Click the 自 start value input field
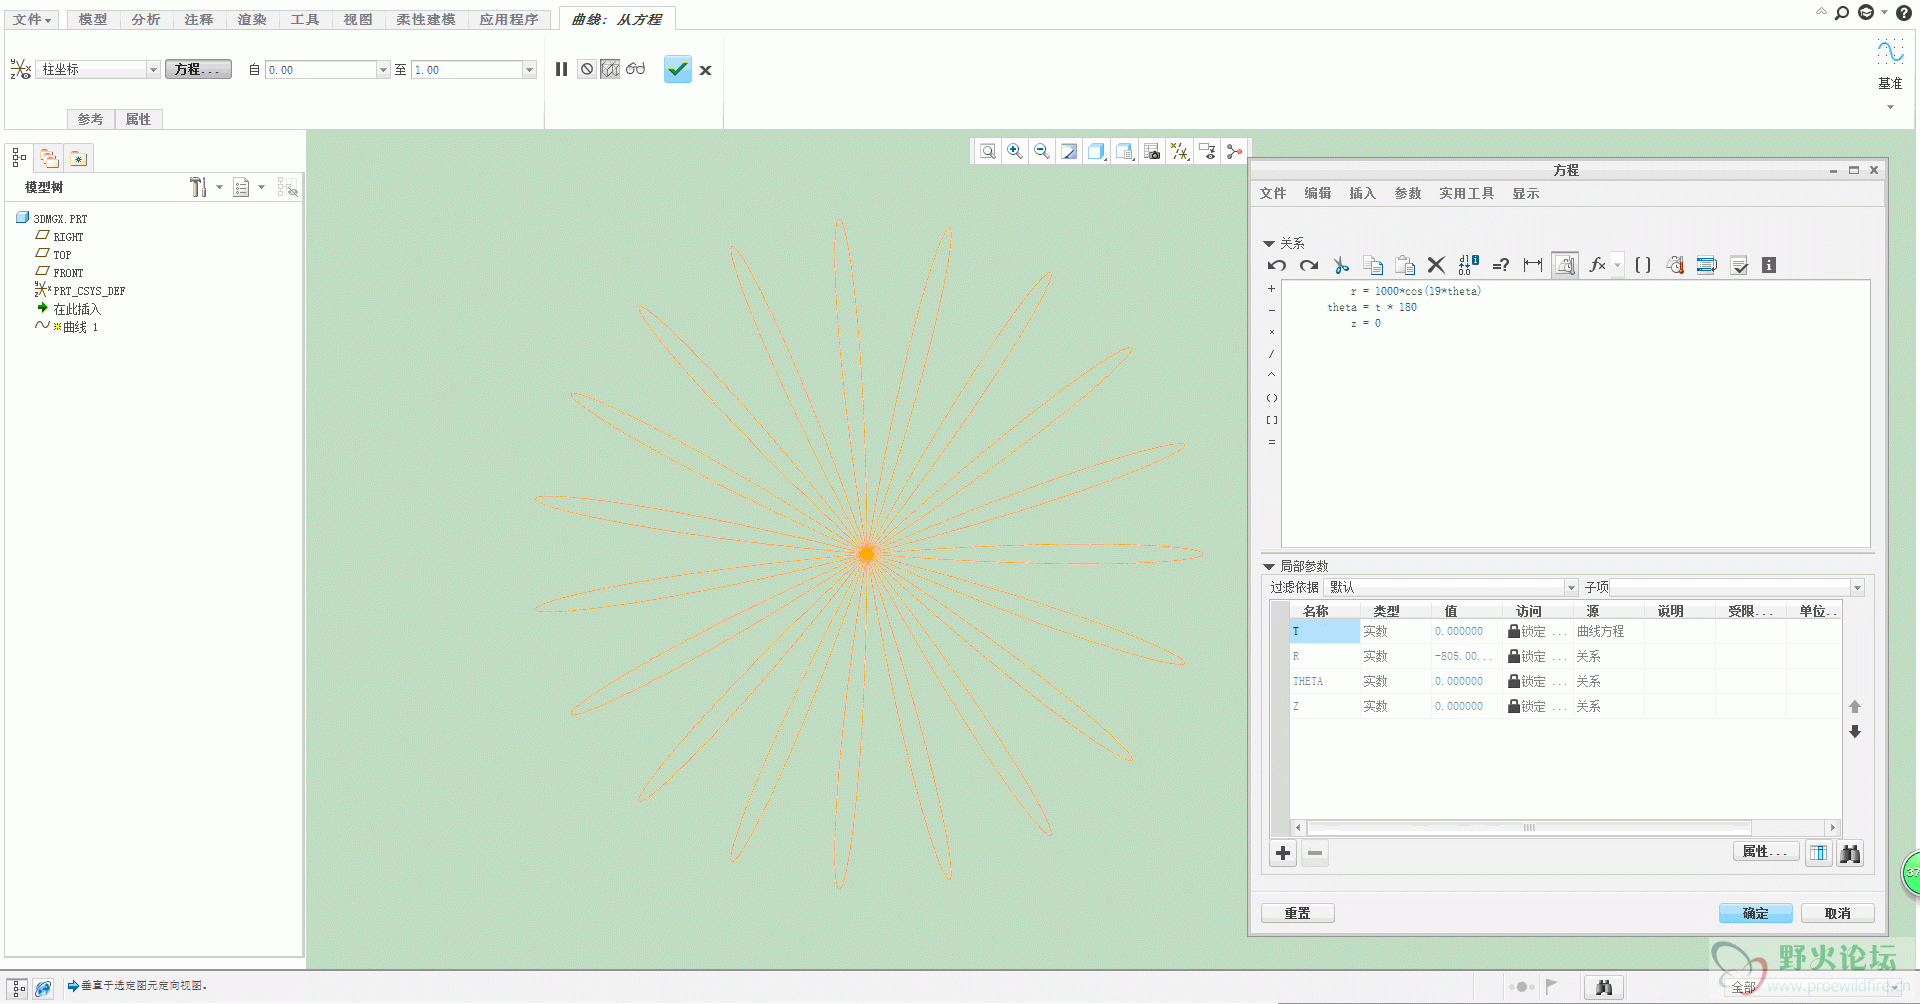 click(x=320, y=70)
